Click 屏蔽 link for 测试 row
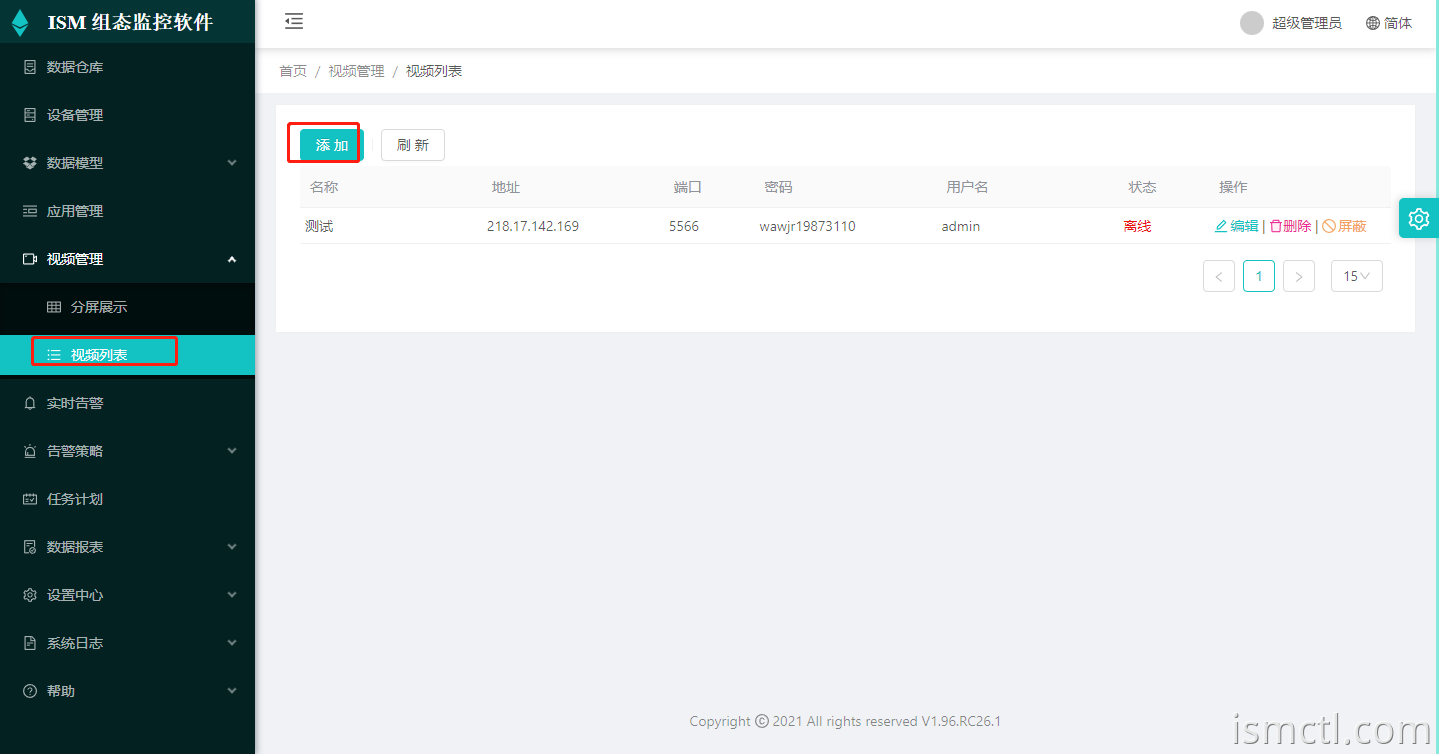 pos(1345,226)
